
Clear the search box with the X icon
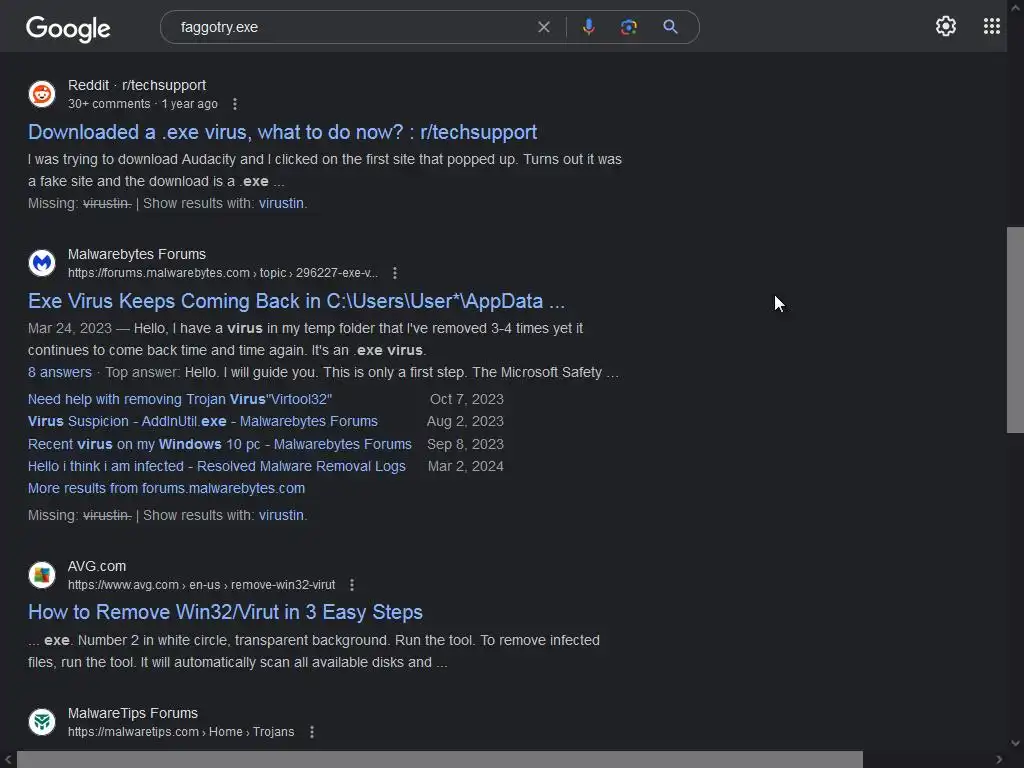543,27
